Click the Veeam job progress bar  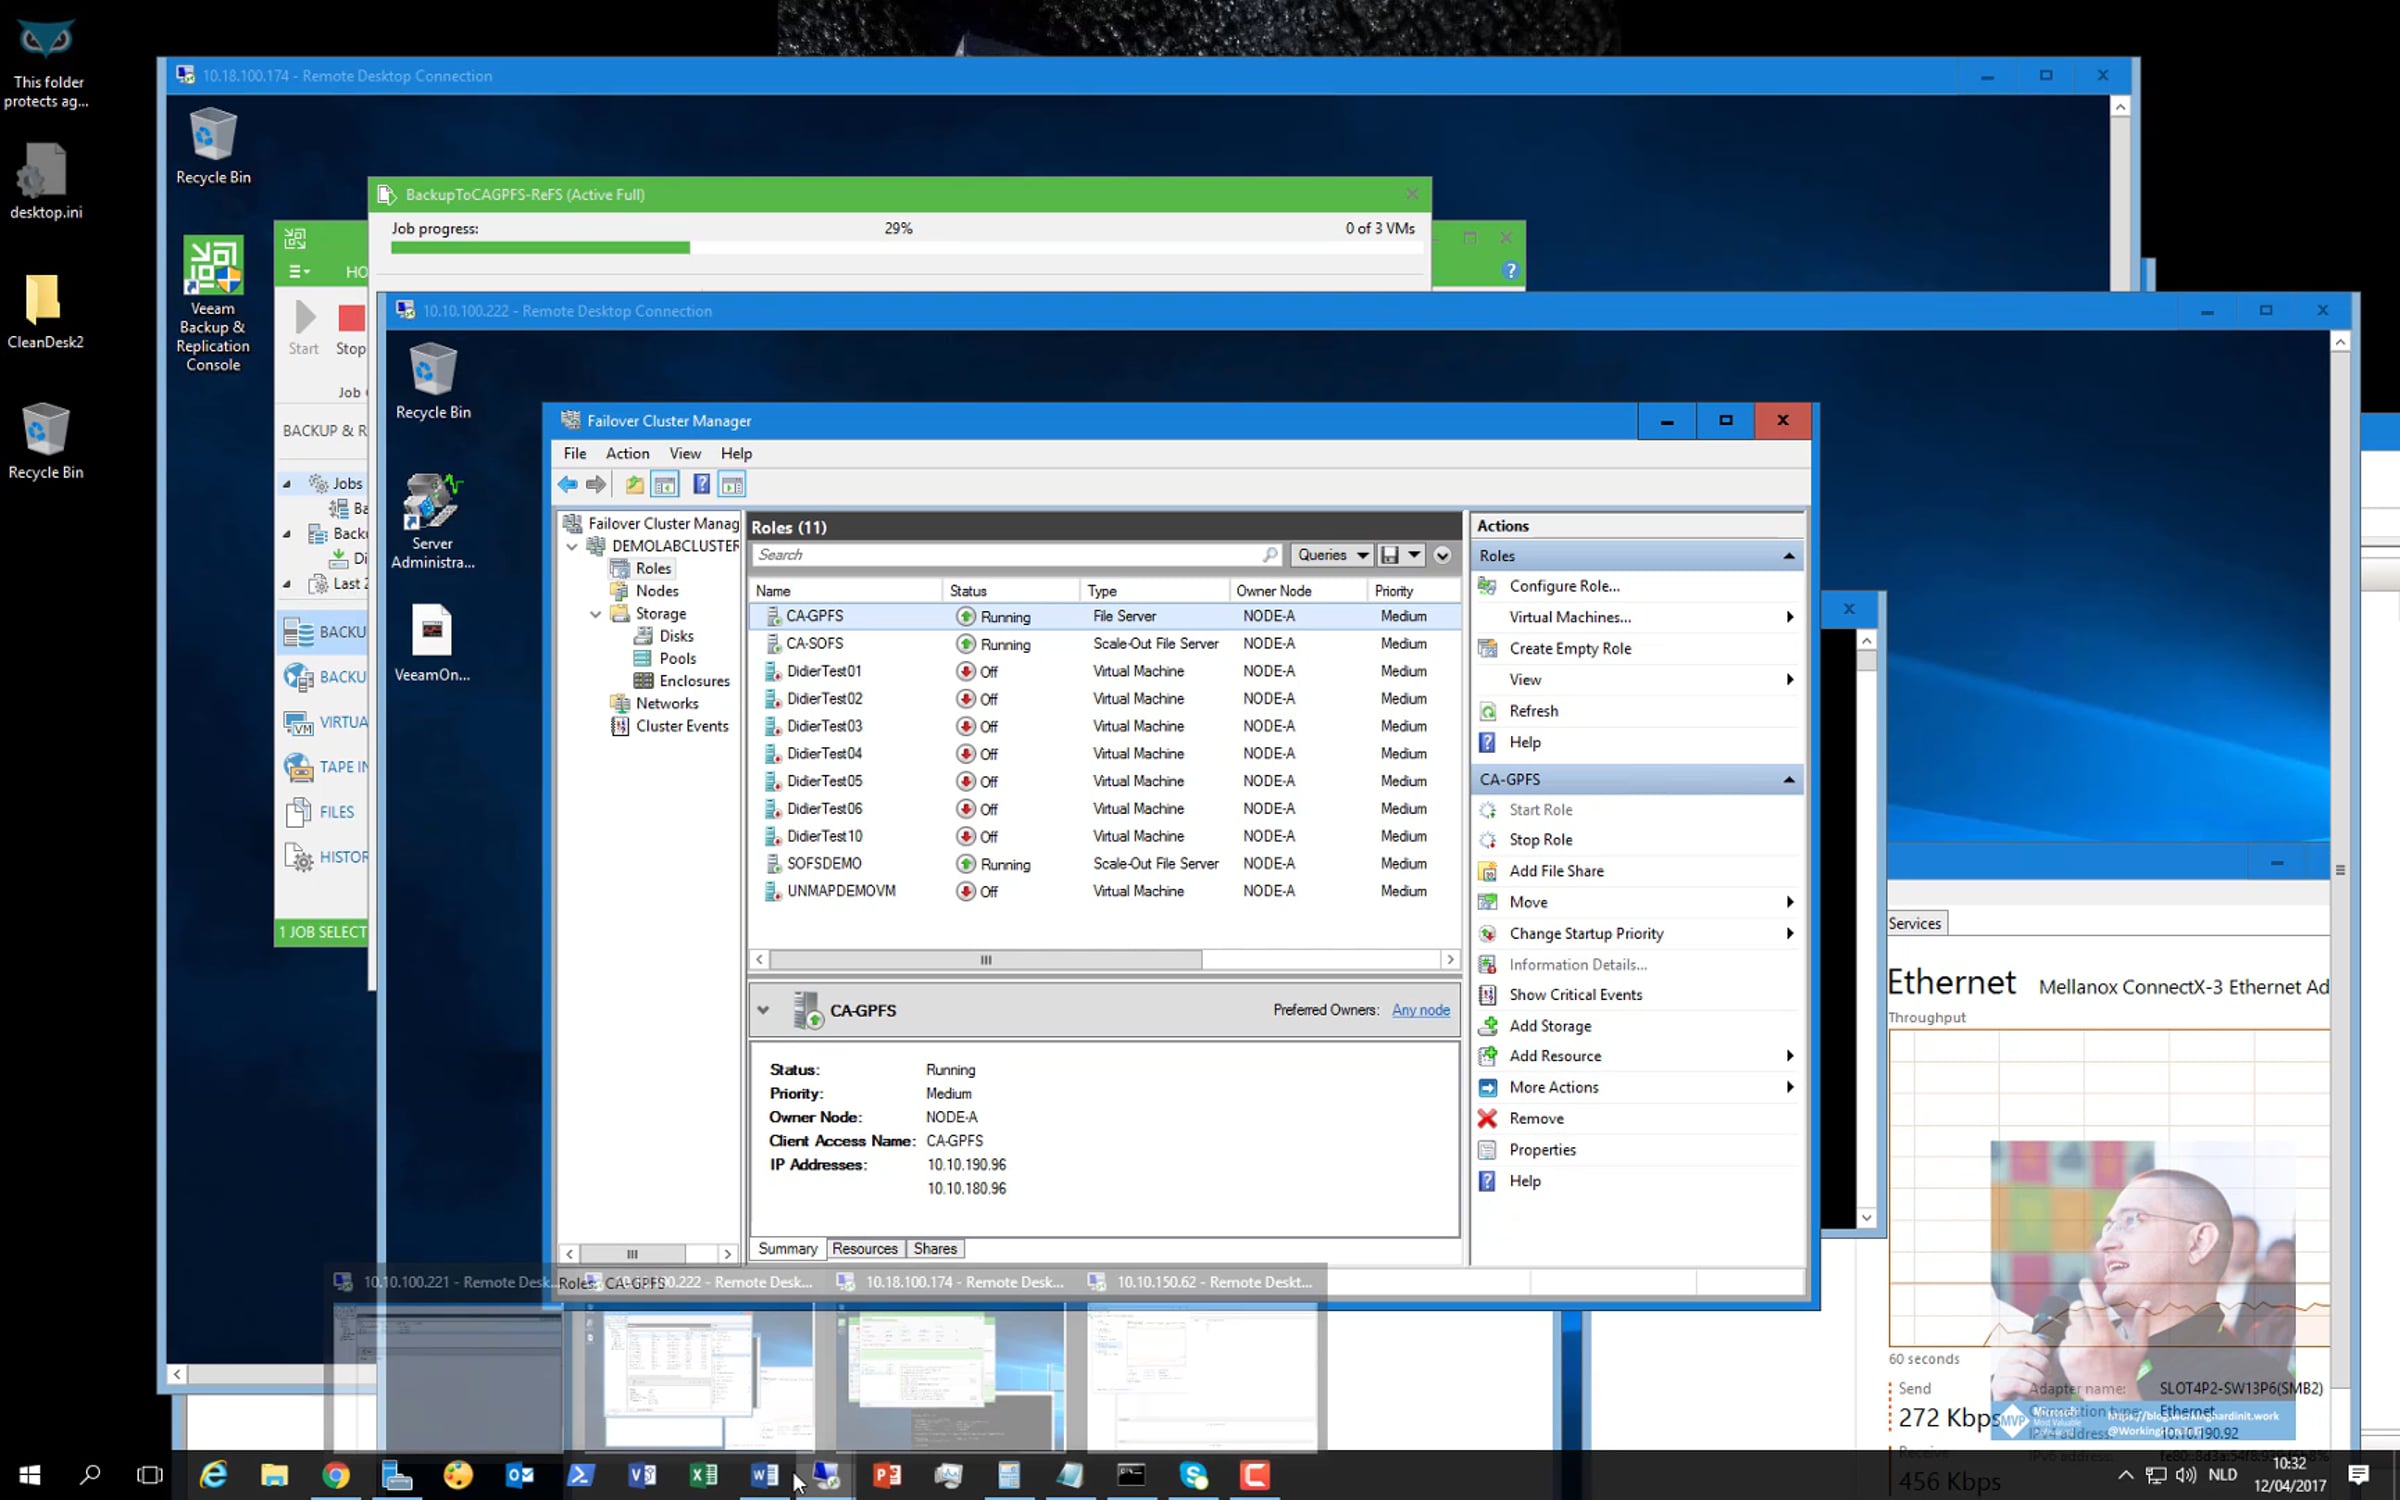tap(906, 247)
